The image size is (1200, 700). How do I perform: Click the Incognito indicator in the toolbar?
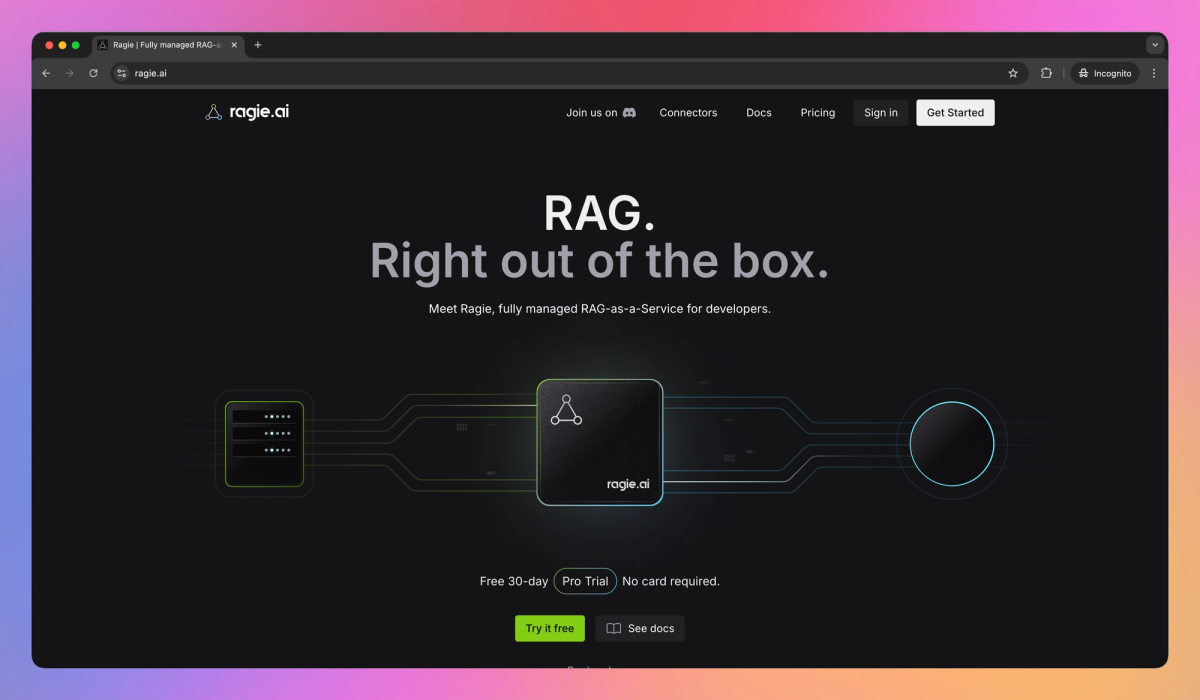click(1104, 73)
